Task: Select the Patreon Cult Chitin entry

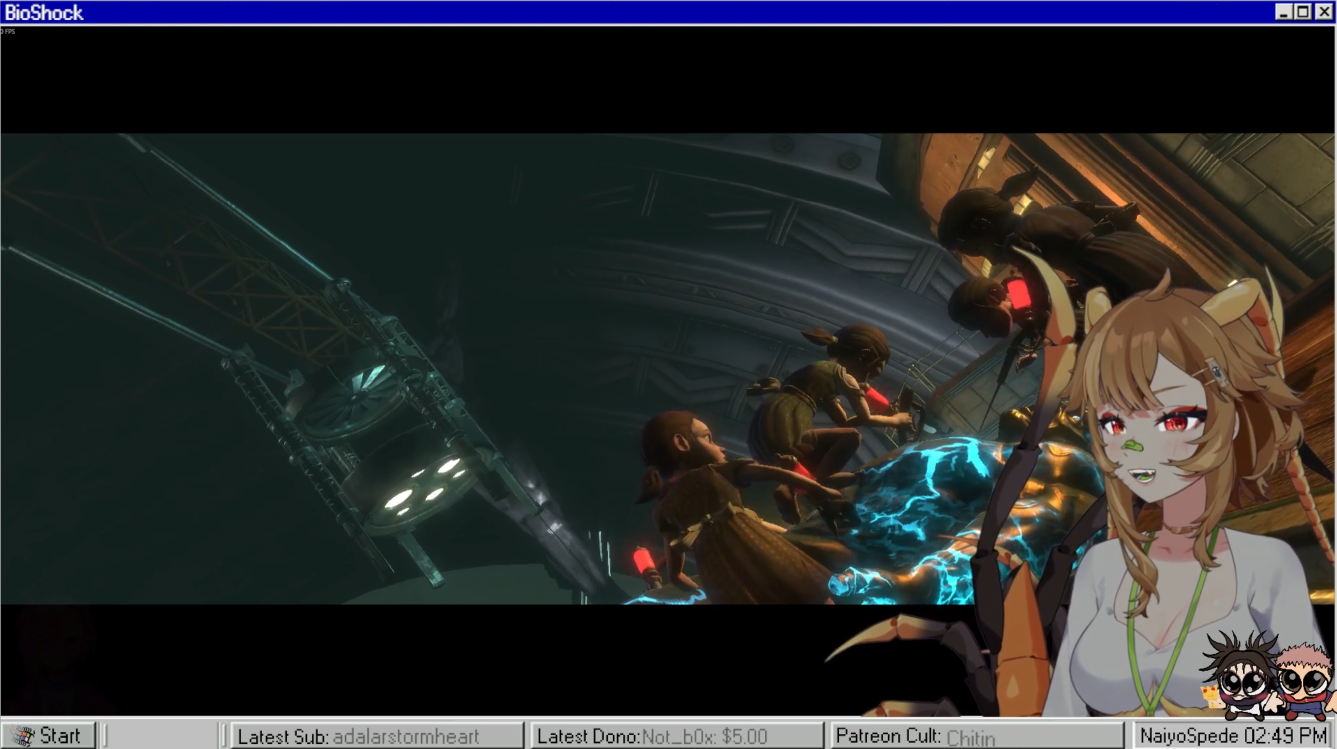Action: tap(979, 737)
